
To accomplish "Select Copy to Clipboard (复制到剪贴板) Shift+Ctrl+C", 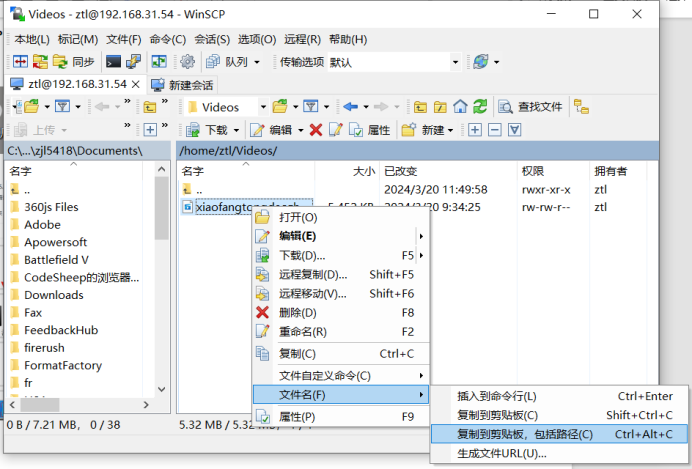I will [559, 415].
